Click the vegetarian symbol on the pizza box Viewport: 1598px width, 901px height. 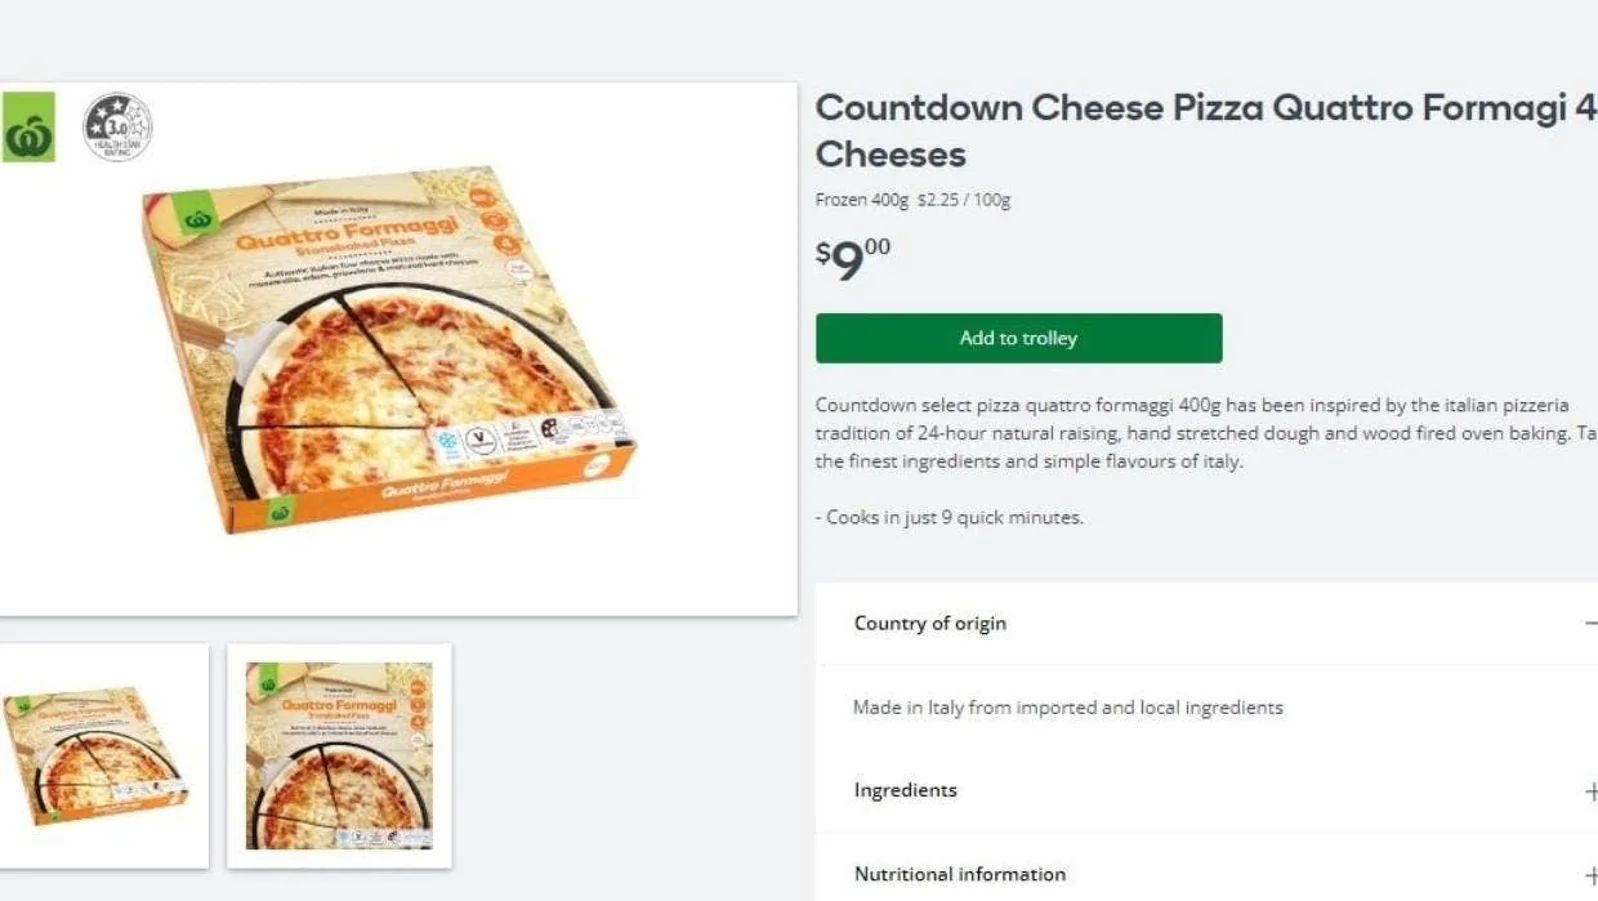[x=482, y=440]
